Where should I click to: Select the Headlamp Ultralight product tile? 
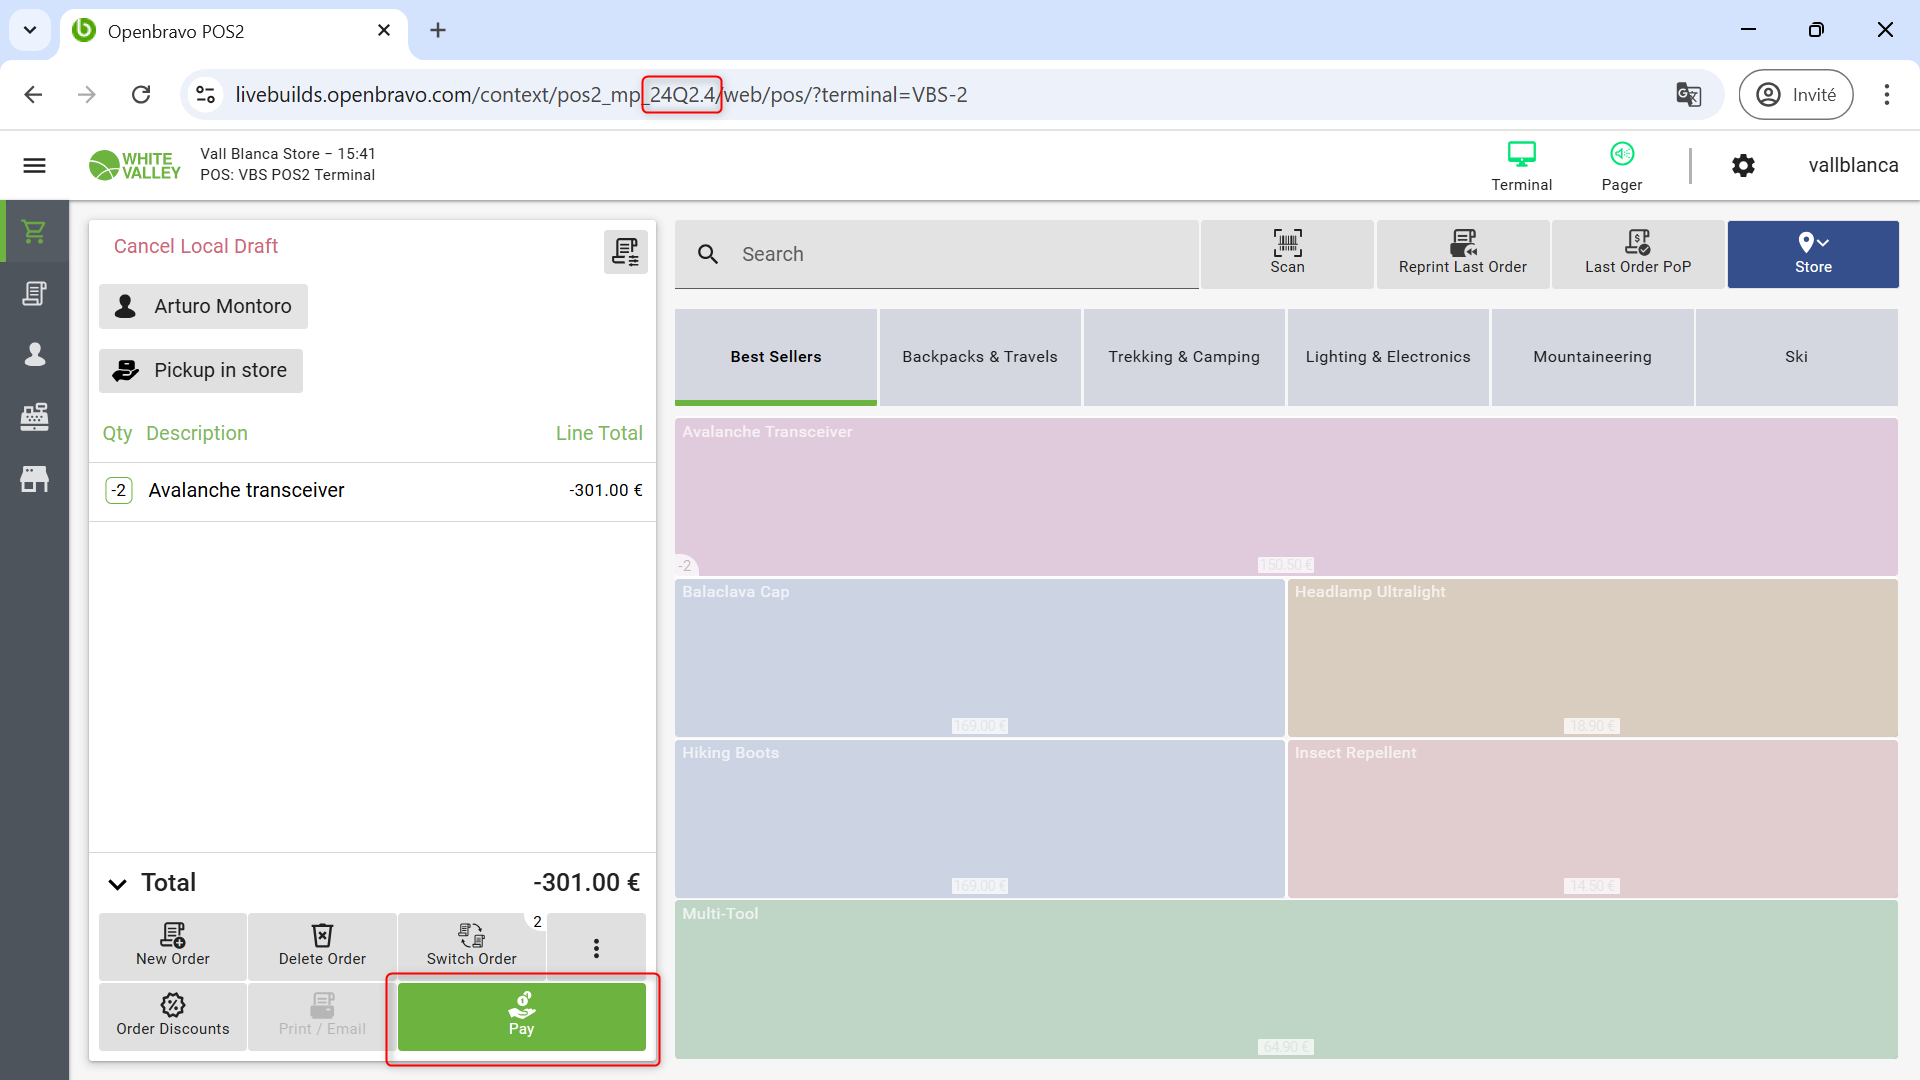point(1592,658)
